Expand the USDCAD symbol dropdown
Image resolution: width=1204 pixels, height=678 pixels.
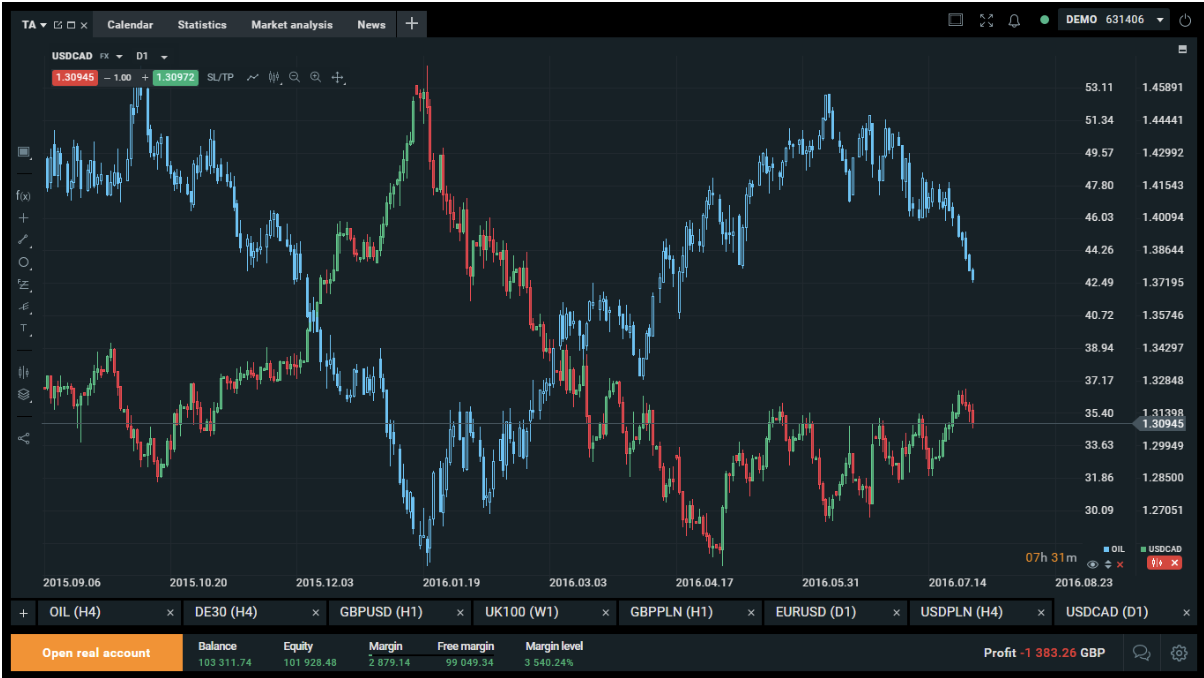pyautogui.click(x=119, y=56)
